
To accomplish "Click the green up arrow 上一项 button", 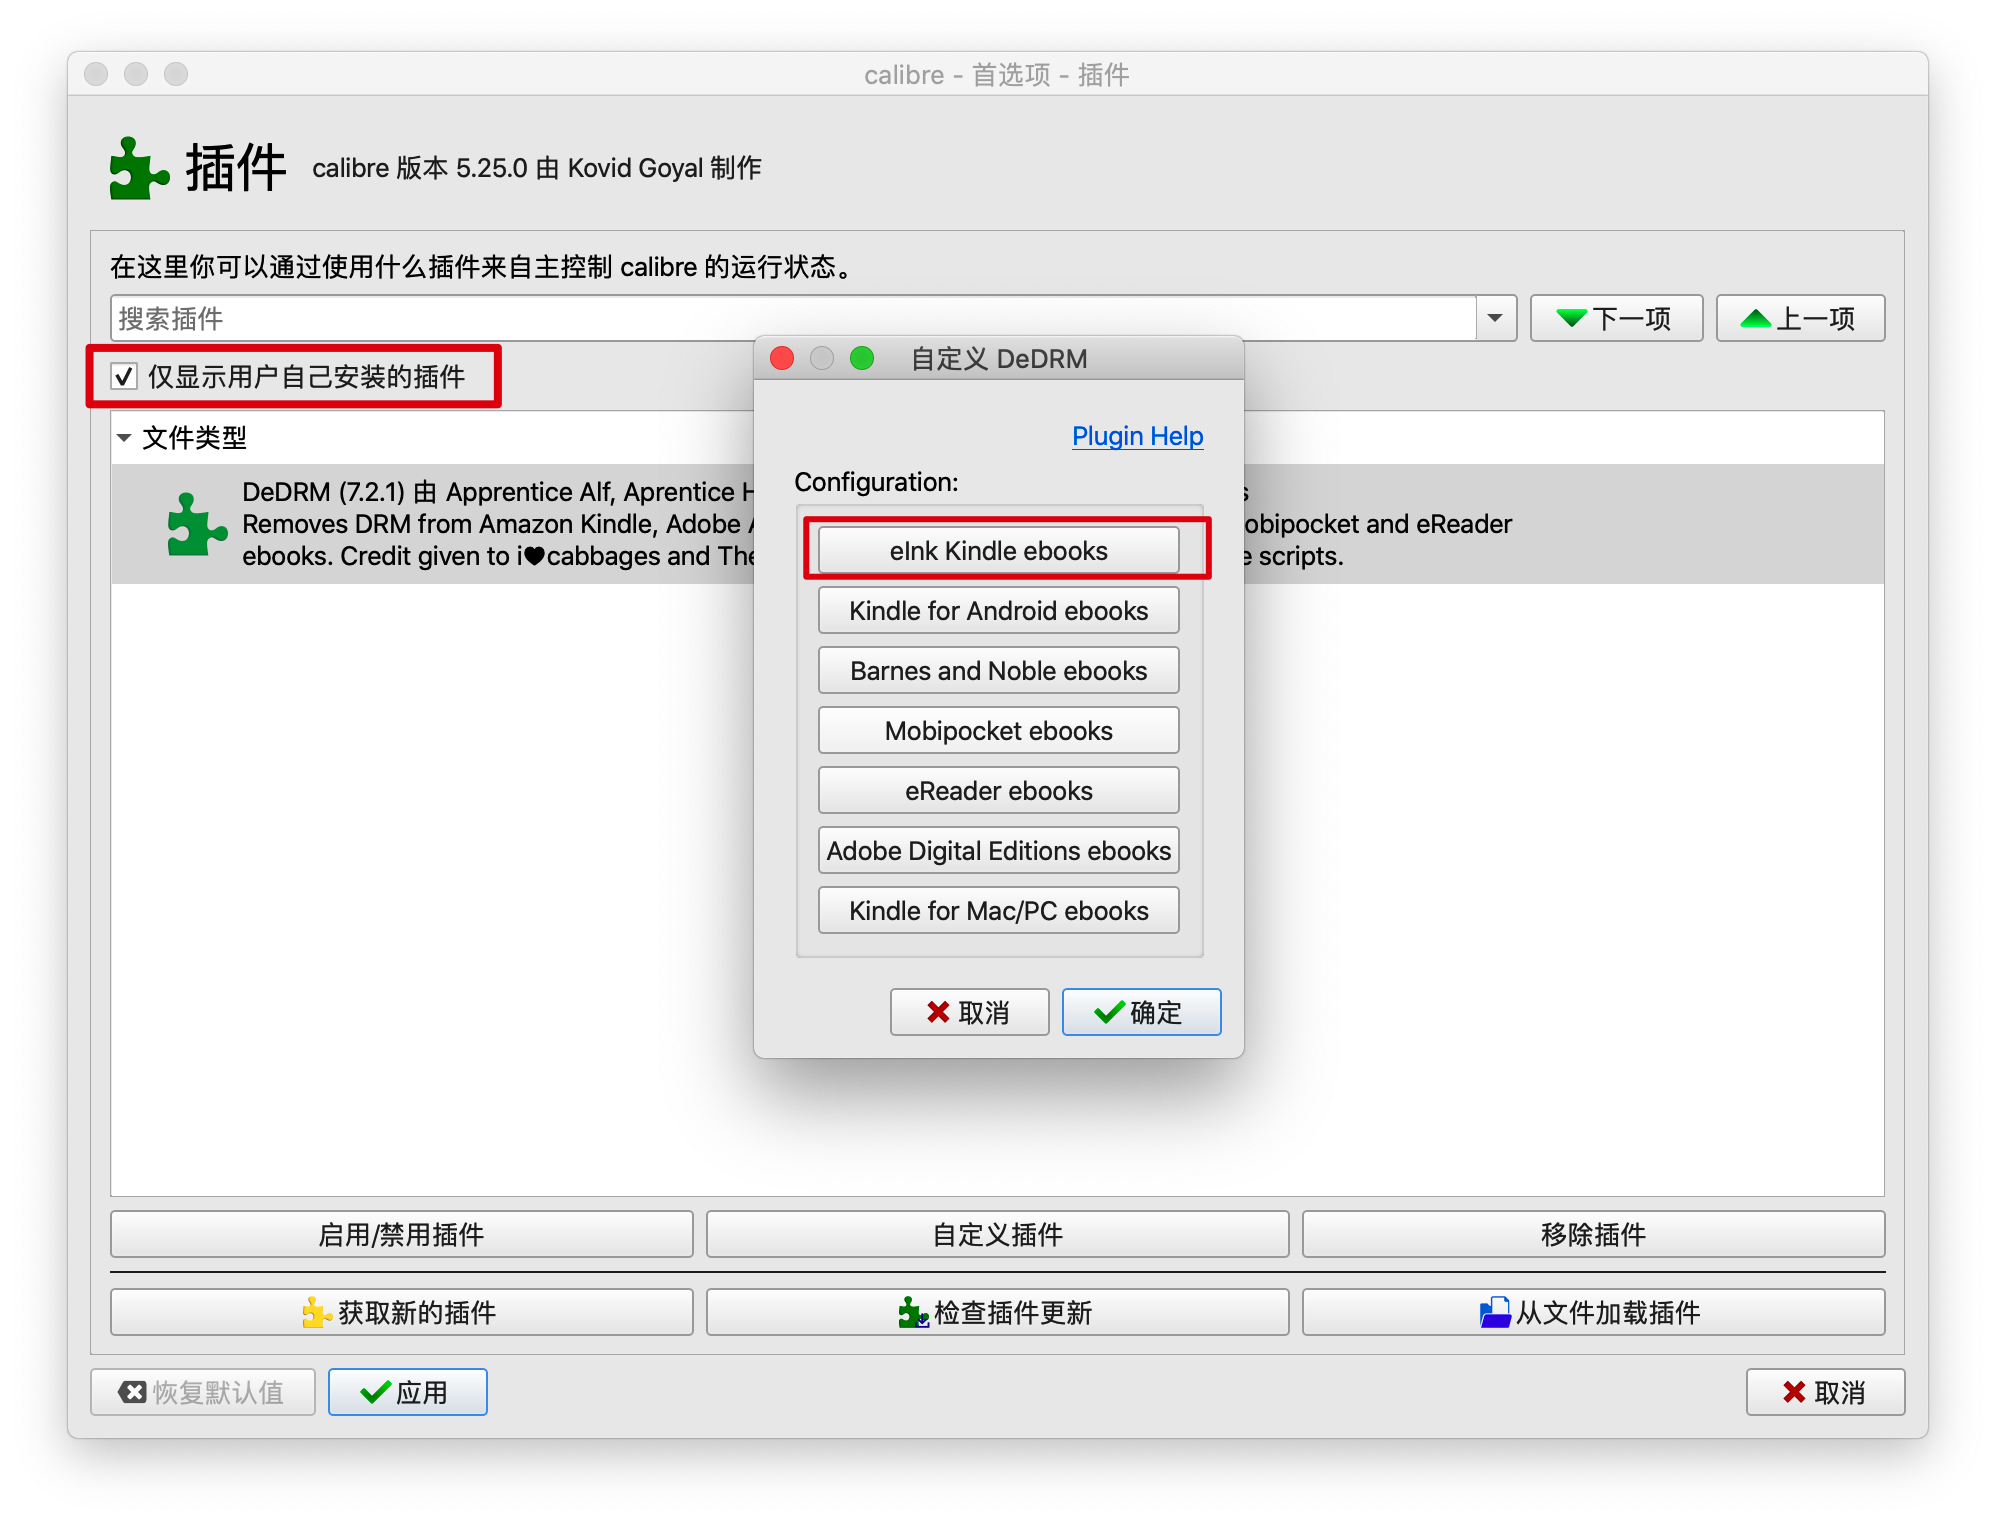I will pos(1800,318).
